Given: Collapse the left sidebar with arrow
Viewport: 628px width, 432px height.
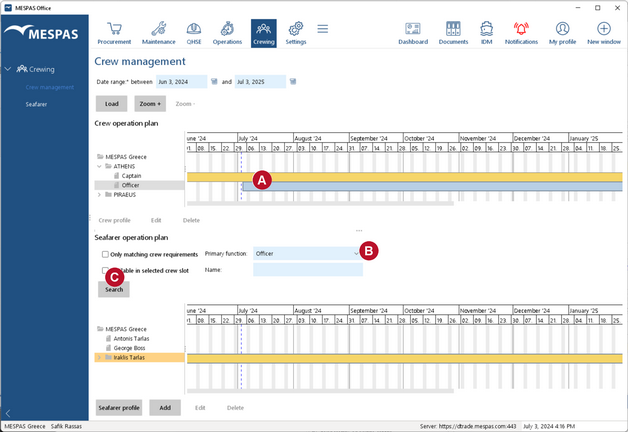Looking at the screenshot, I should 8,413.
